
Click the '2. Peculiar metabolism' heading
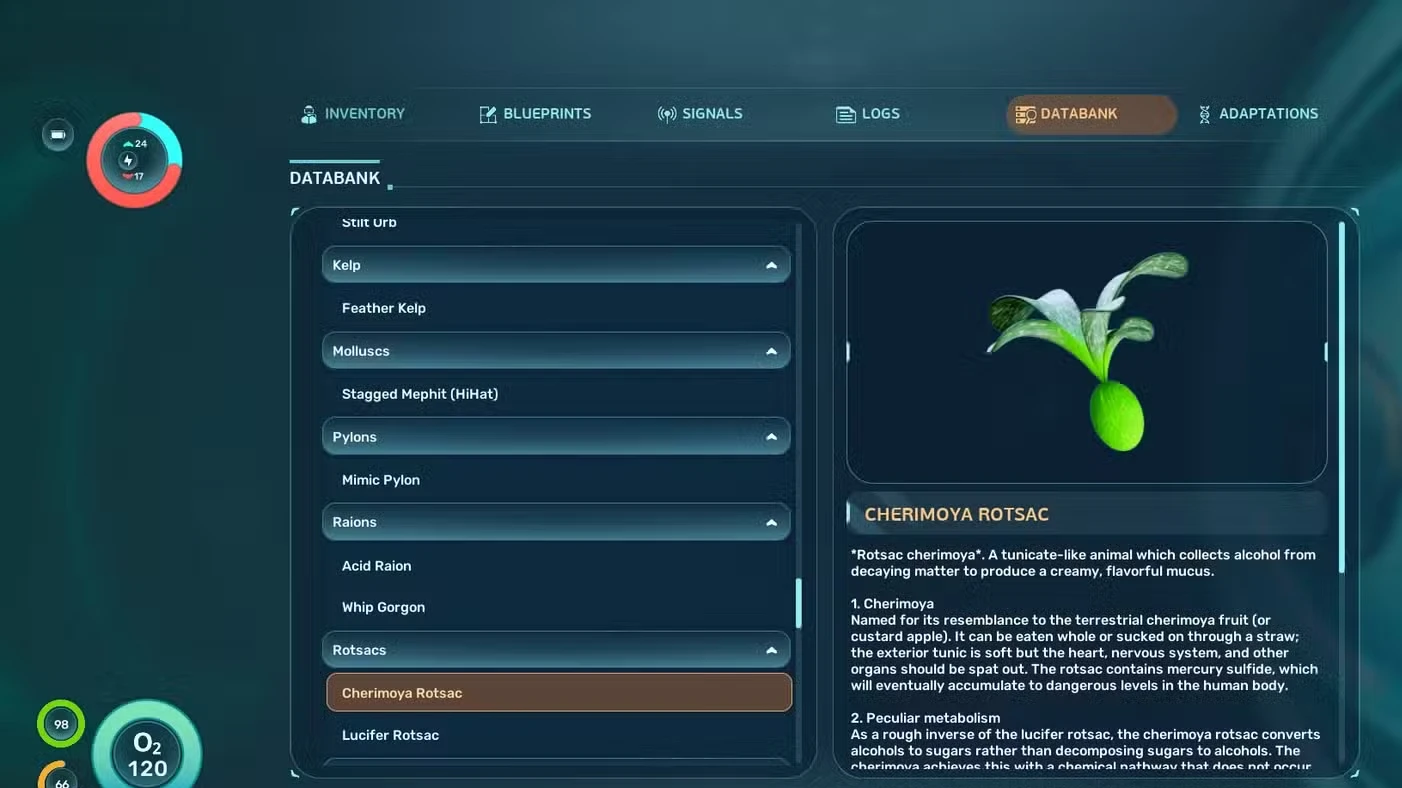pyautogui.click(x=926, y=718)
